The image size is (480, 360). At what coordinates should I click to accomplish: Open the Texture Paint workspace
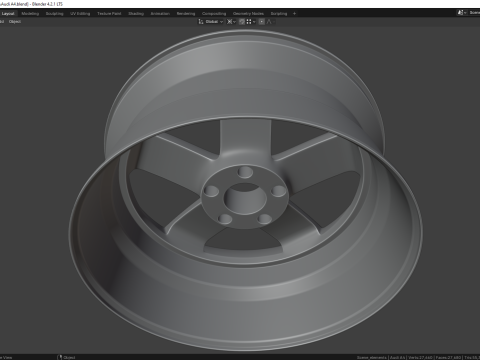point(109,14)
